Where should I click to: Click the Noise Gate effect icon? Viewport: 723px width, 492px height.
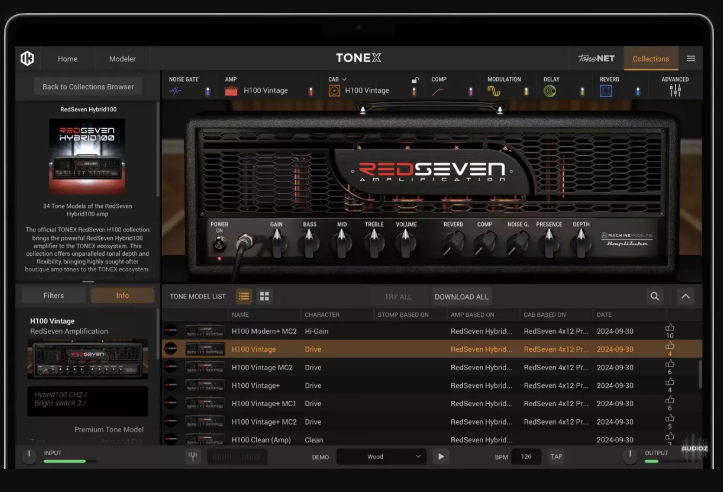pyautogui.click(x=176, y=91)
